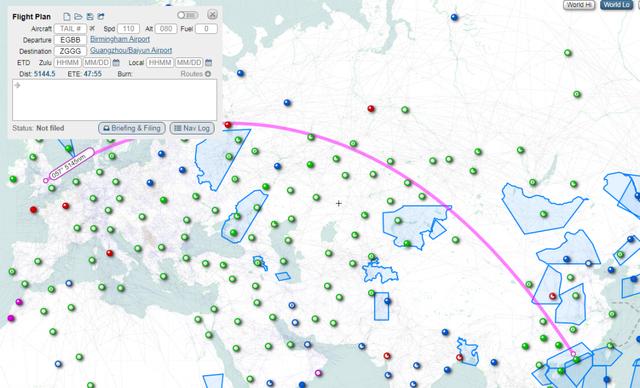The width and height of the screenshot is (640, 388).
Task: Select the World Lo chart layer
Action: point(616,5)
